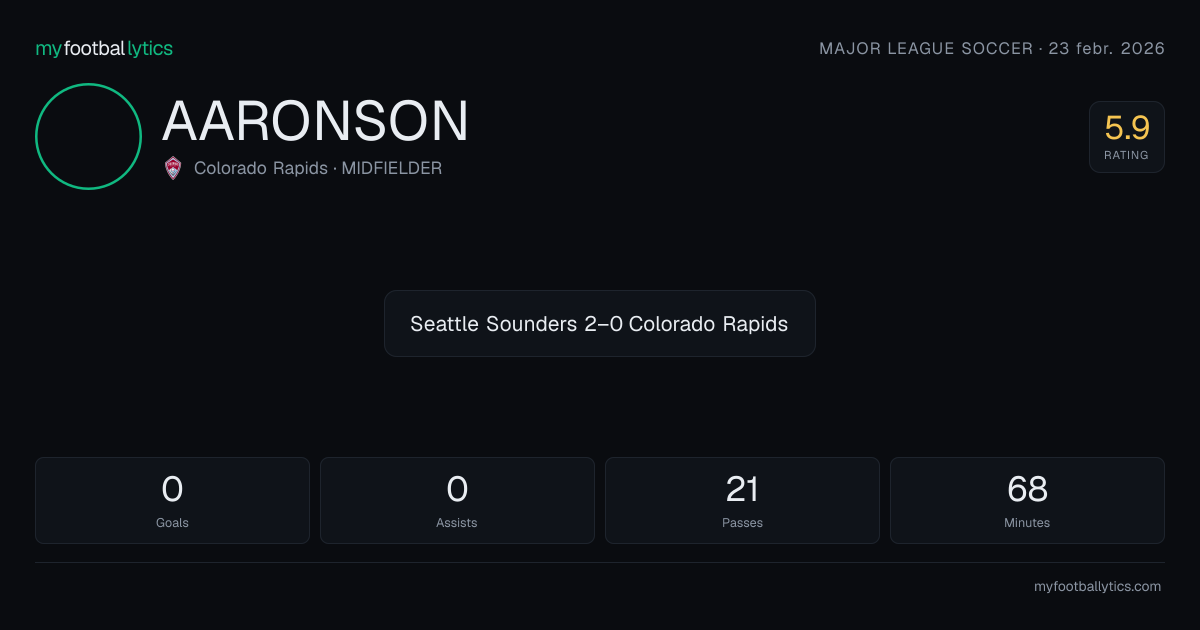
Task: Click the Colorado Rapids club crest icon
Action: point(173,168)
